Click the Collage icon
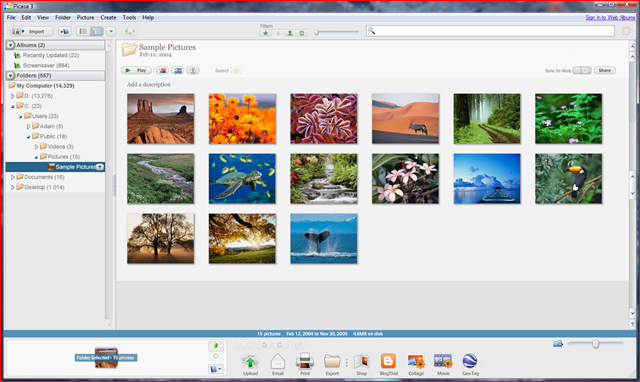The width and height of the screenshot is (640, 382). pyautogui.click(x=416, y=364)
